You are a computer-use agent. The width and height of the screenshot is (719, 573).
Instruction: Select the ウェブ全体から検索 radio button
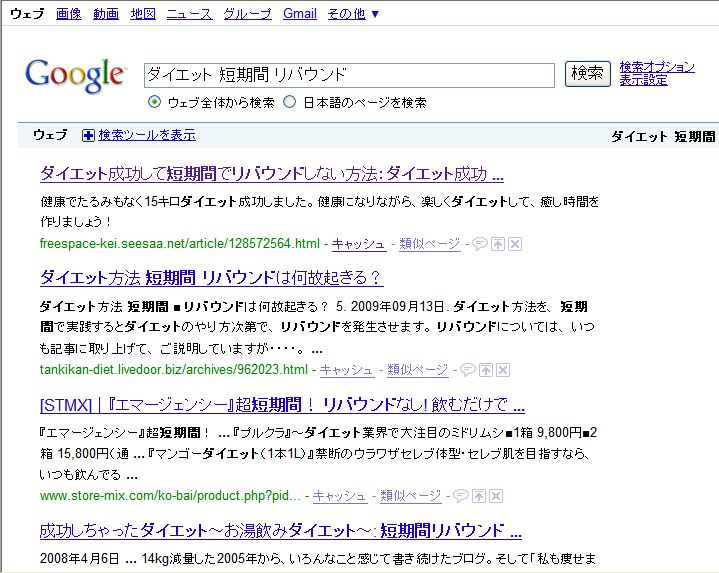pyautogui.click(x=154, y=102)
